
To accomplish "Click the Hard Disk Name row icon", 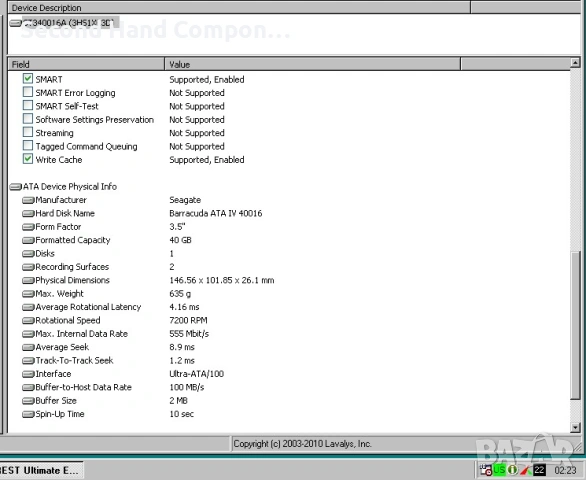I will (28, 213).
